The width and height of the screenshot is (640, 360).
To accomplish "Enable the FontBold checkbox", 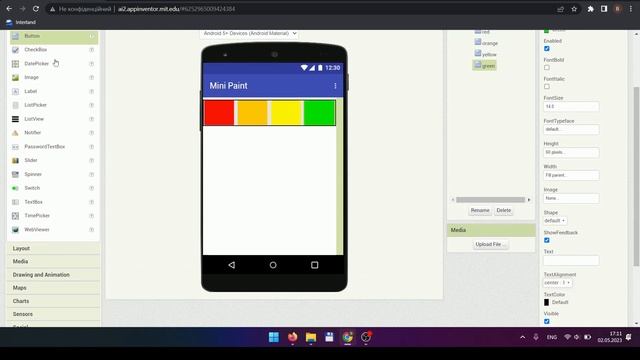I will [547, 68].
